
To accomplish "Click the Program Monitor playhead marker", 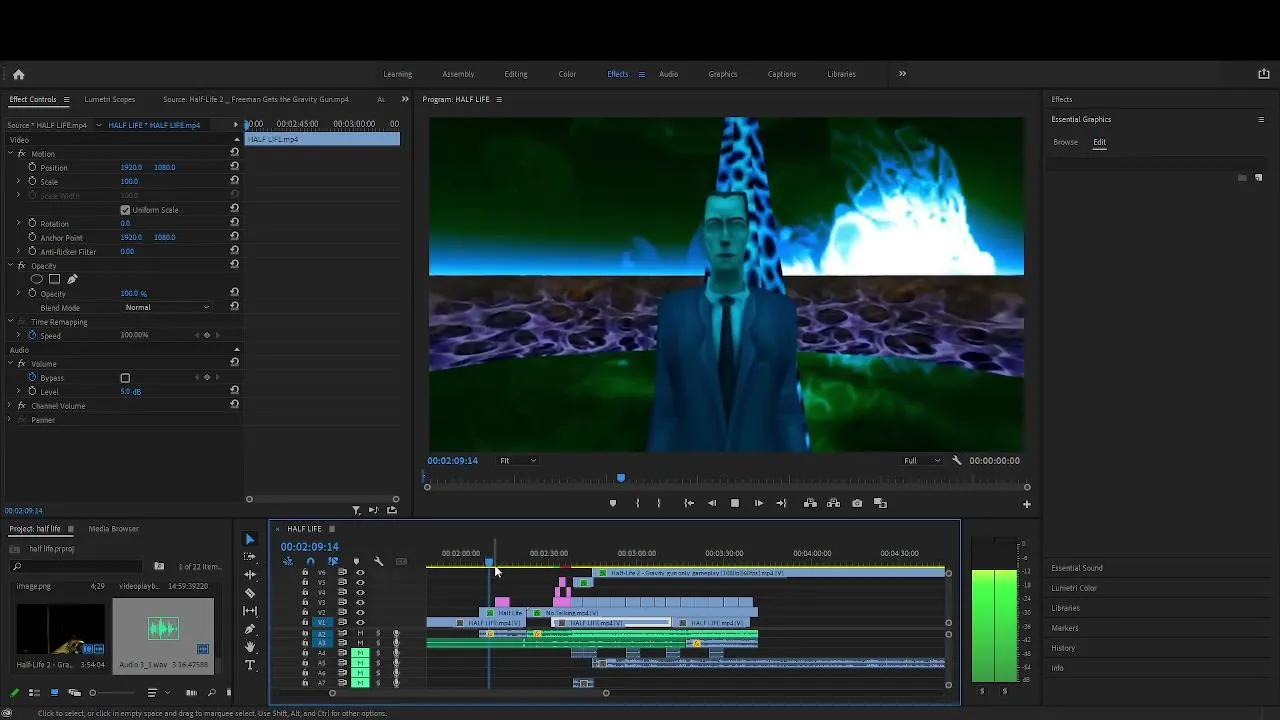I will (621, 478).
